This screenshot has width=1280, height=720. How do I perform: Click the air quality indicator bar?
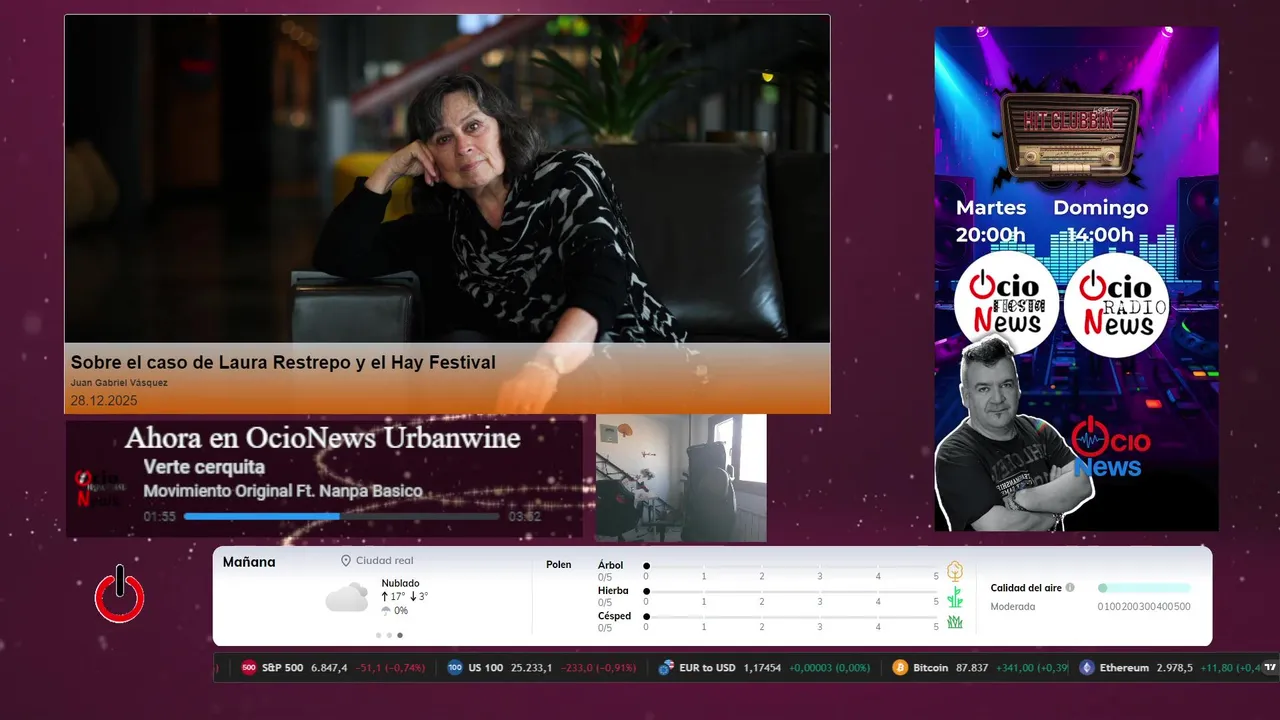point(1144,588)
